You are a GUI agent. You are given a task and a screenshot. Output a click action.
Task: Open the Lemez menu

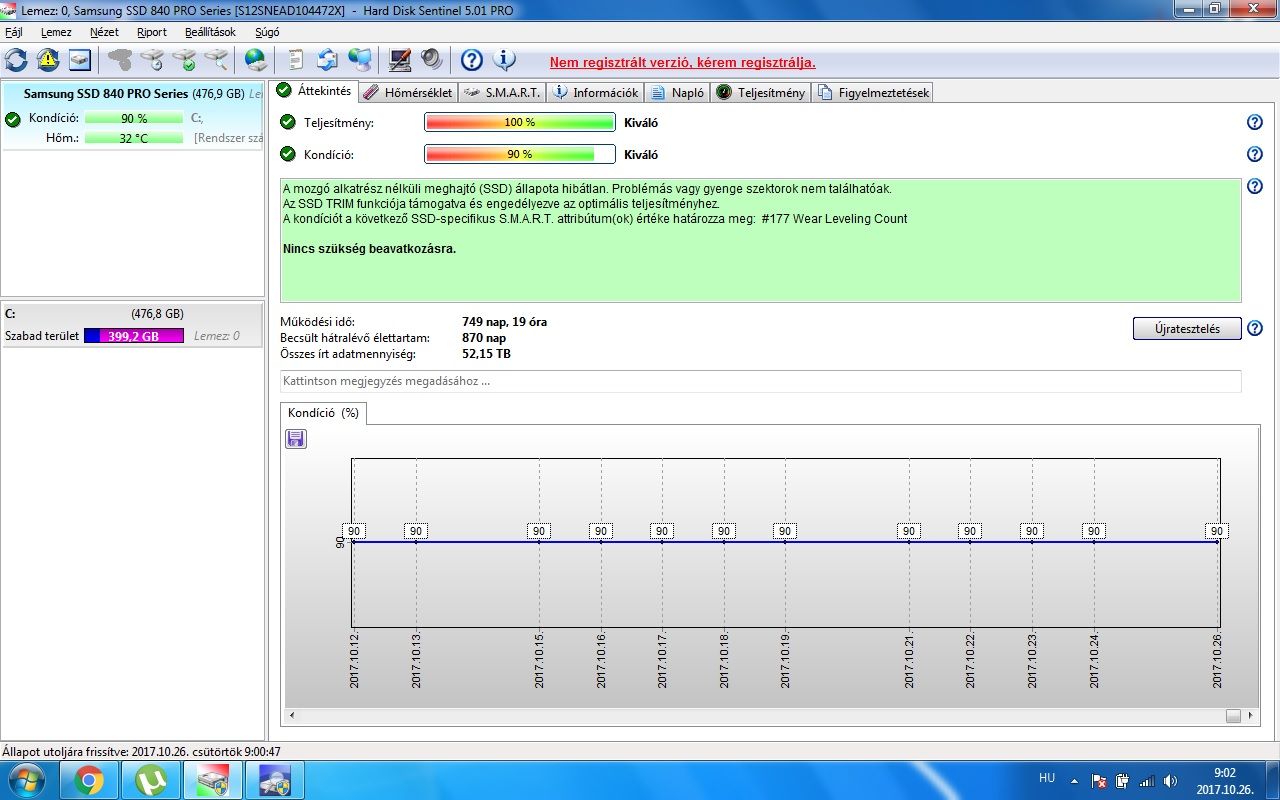[x=56, y=32]
